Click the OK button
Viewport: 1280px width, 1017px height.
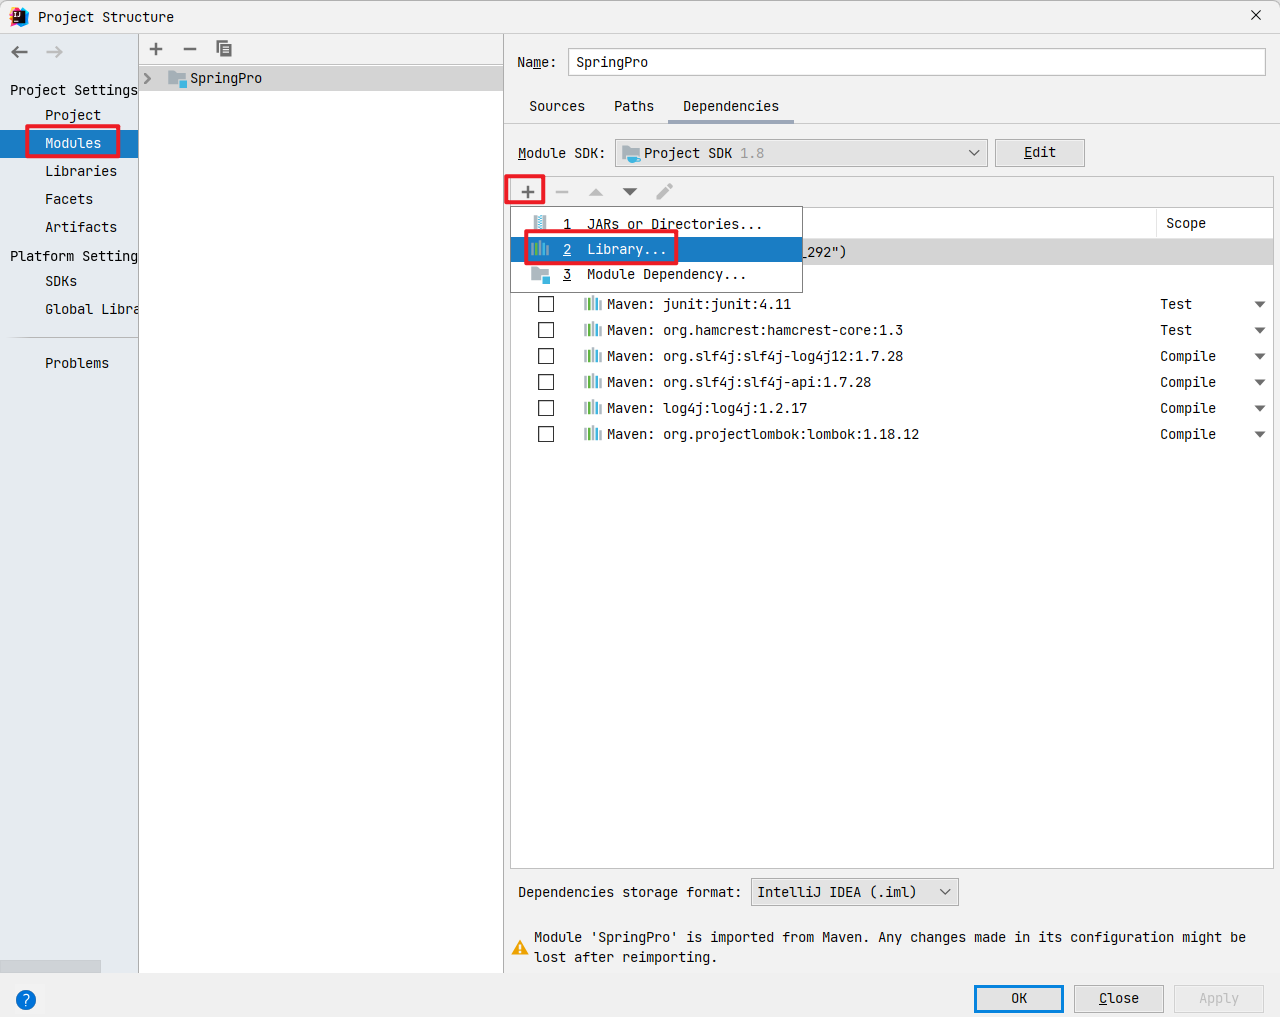click(x=1019, y=998)
